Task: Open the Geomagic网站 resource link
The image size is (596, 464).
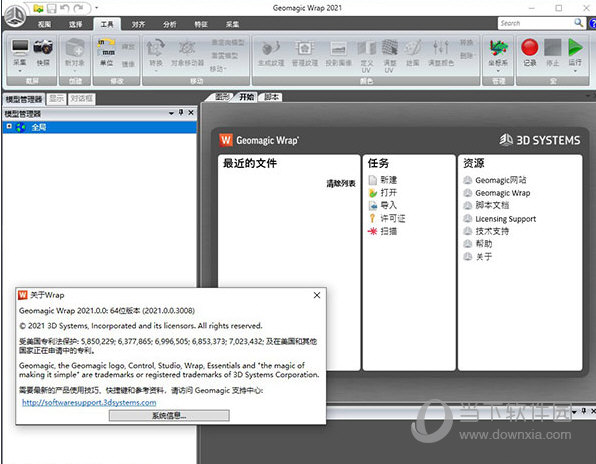Action: pyautogui.click(x=501, y=180)
